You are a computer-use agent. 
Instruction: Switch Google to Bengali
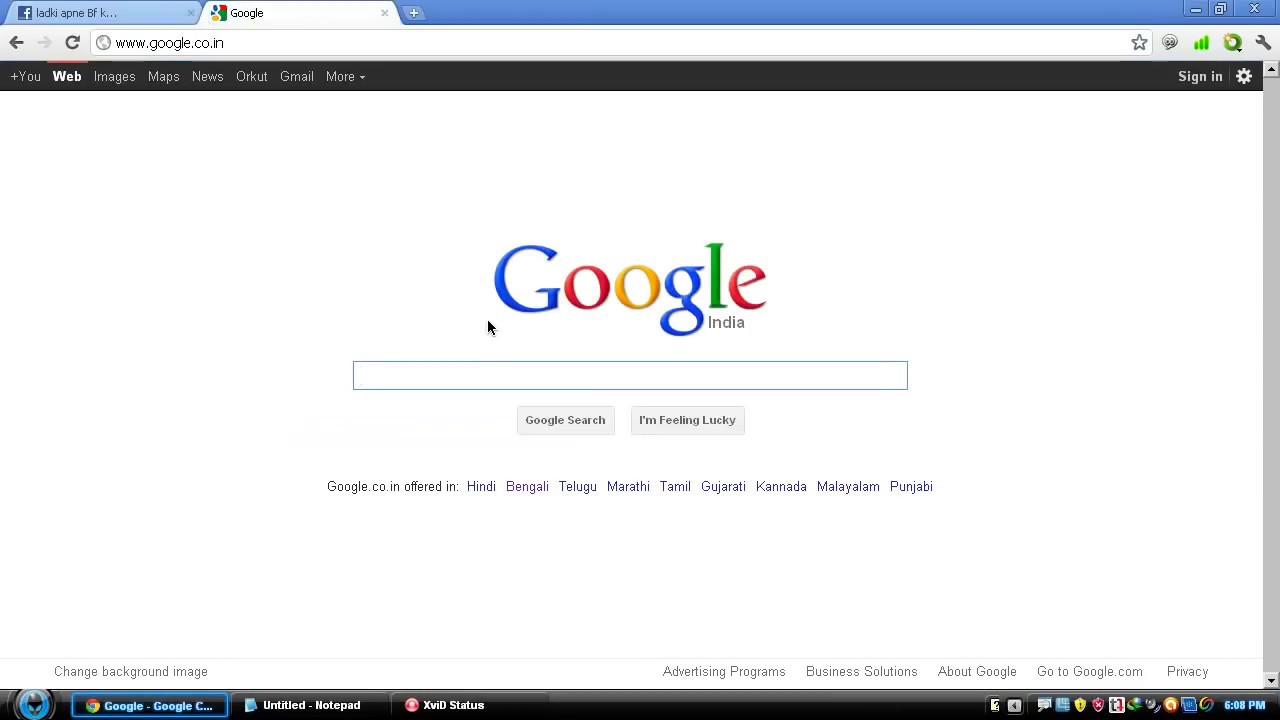point(527,486)
